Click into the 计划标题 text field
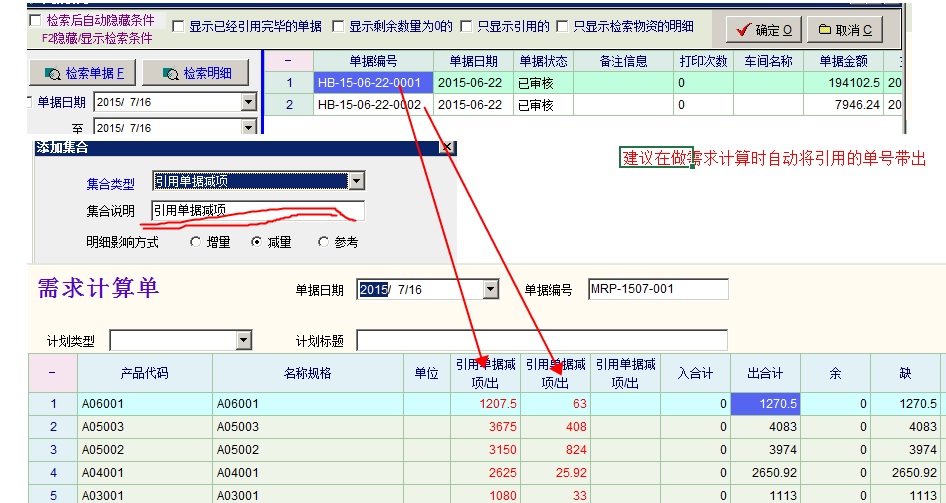Viewport: 946px width, 503px height. tap(541, 341)
